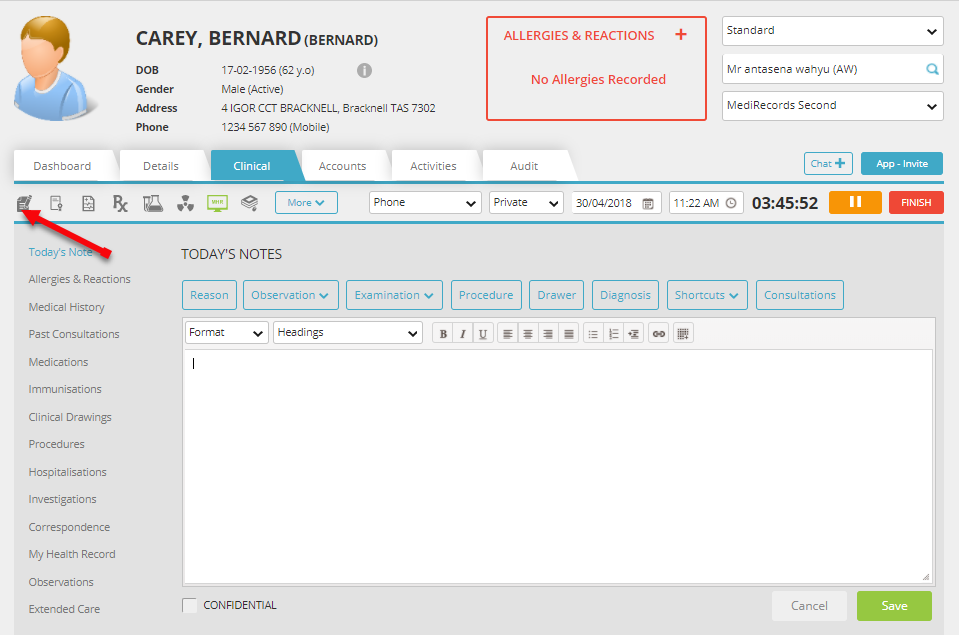Image resolution: width=959 pixels, height=635 pixels.
Task: Click the certificate document icon
Action: click(56, 203)
